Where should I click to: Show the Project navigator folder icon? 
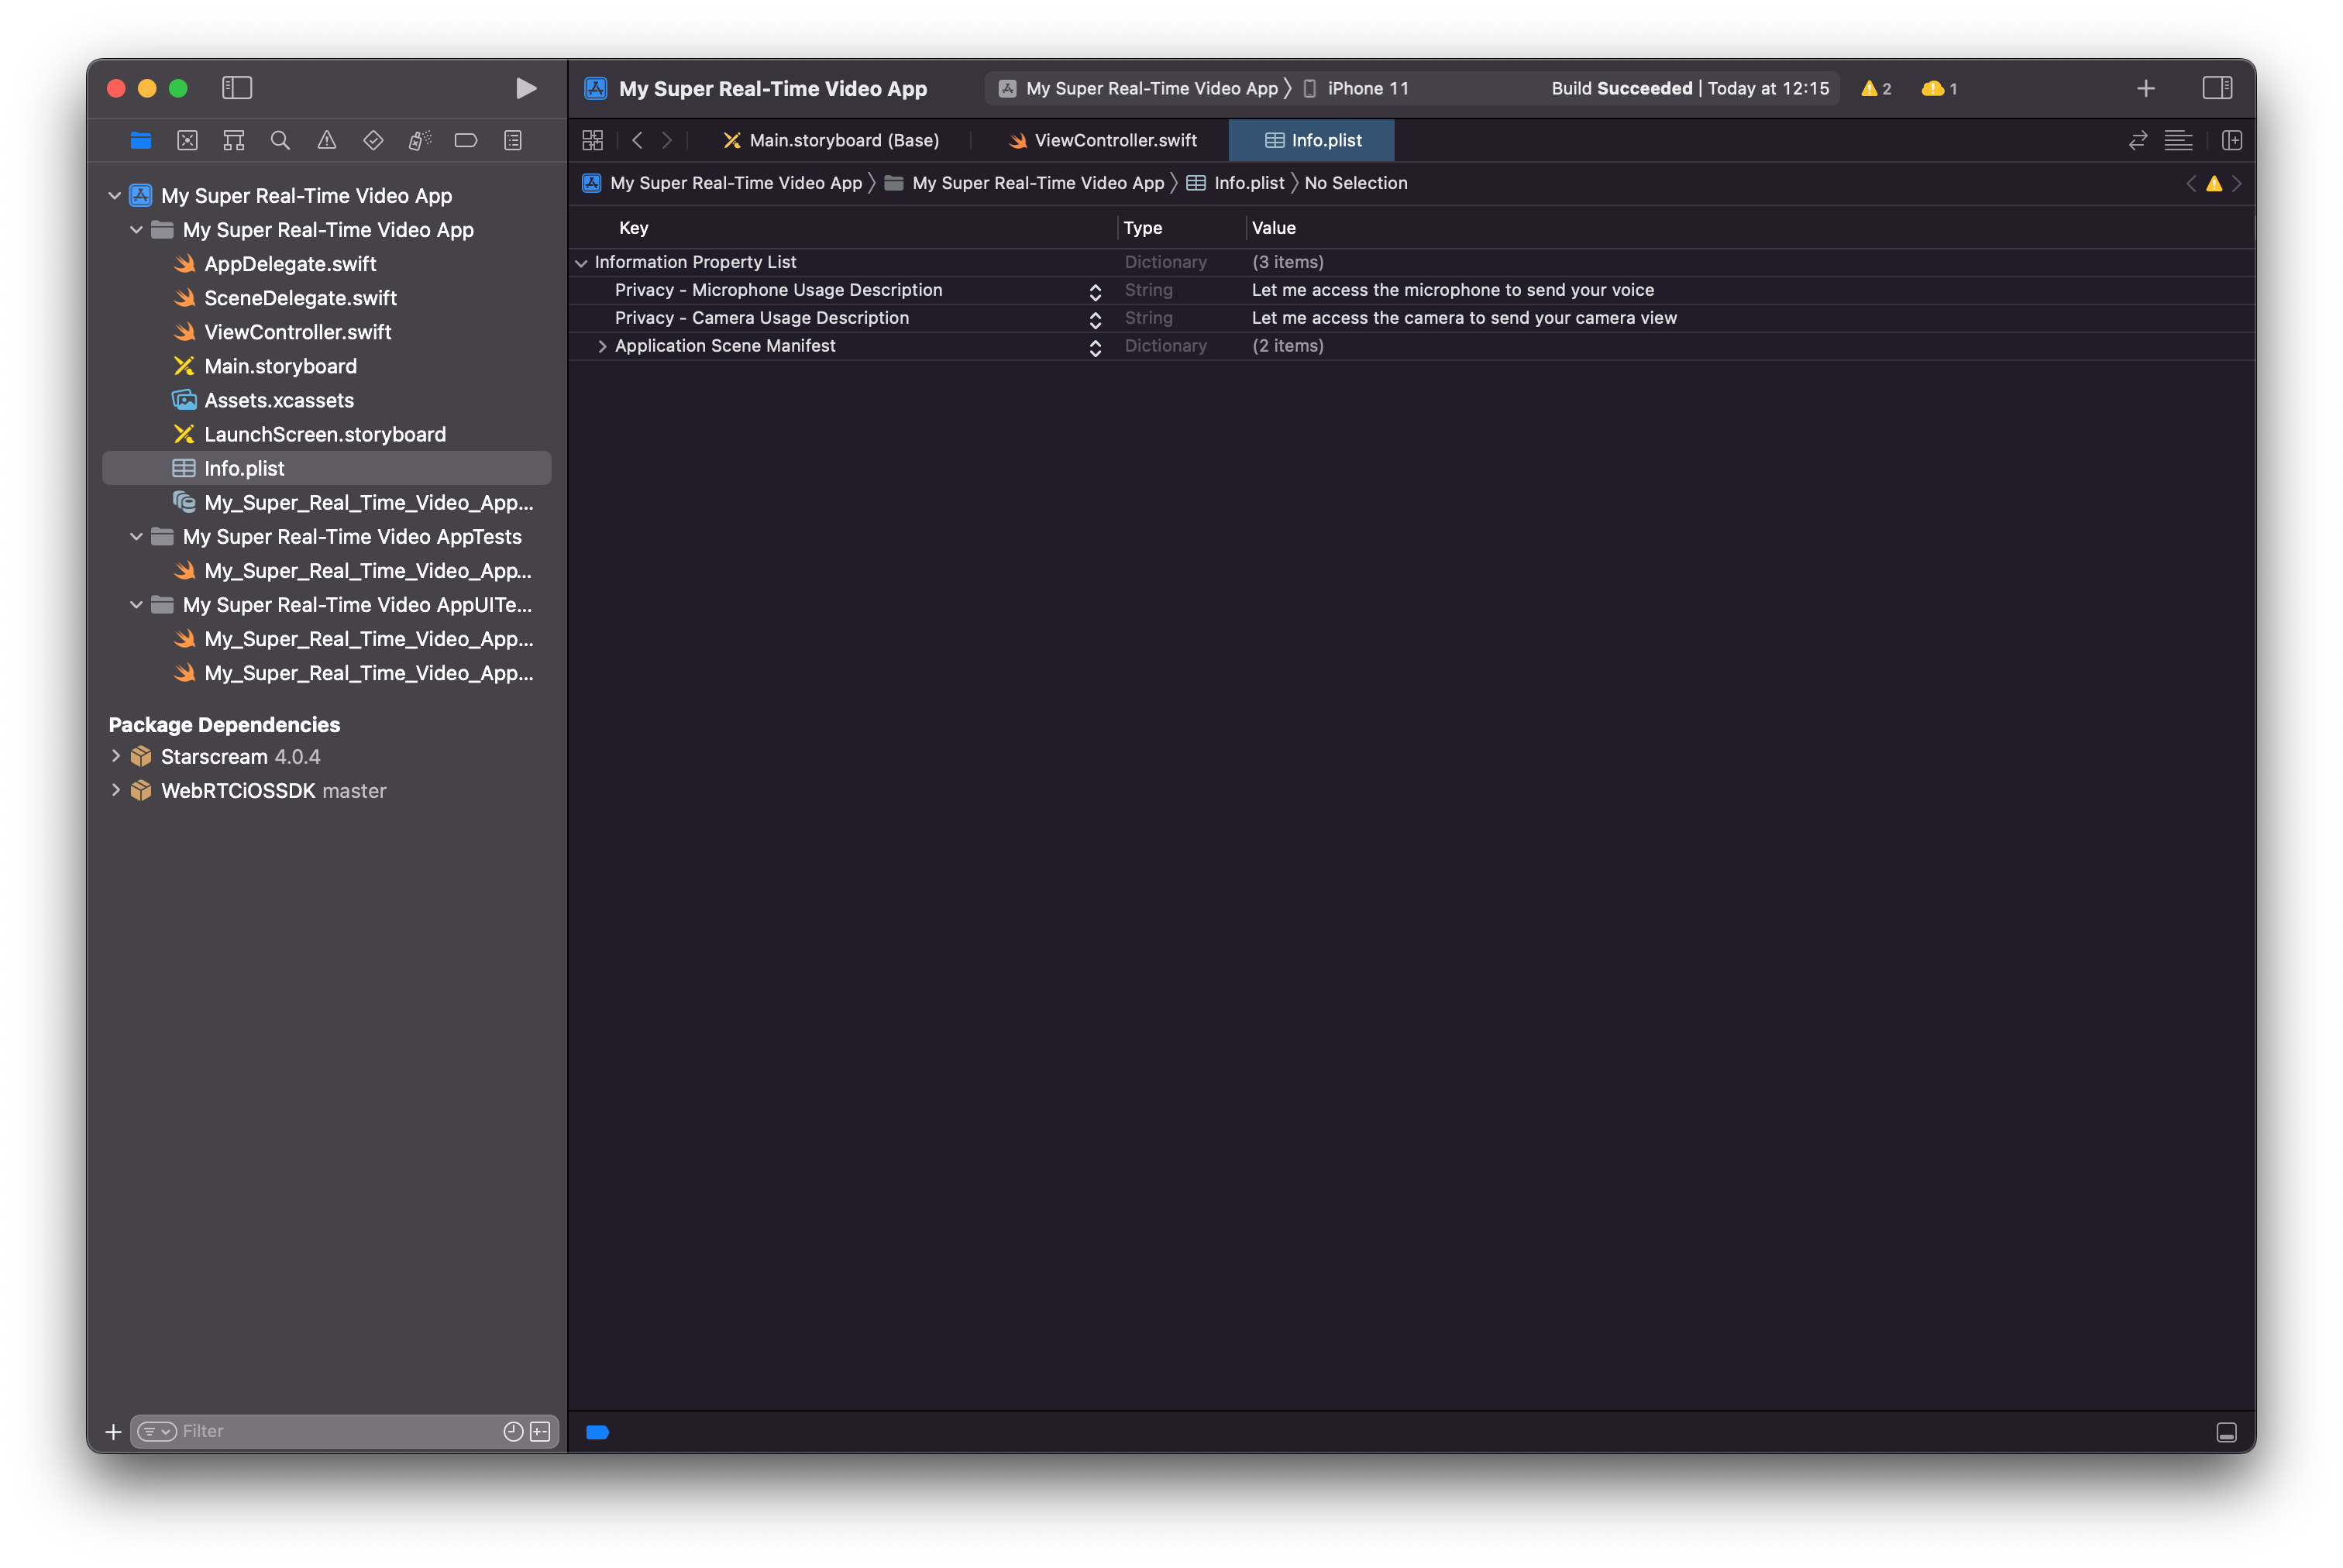tap(141, 141)
